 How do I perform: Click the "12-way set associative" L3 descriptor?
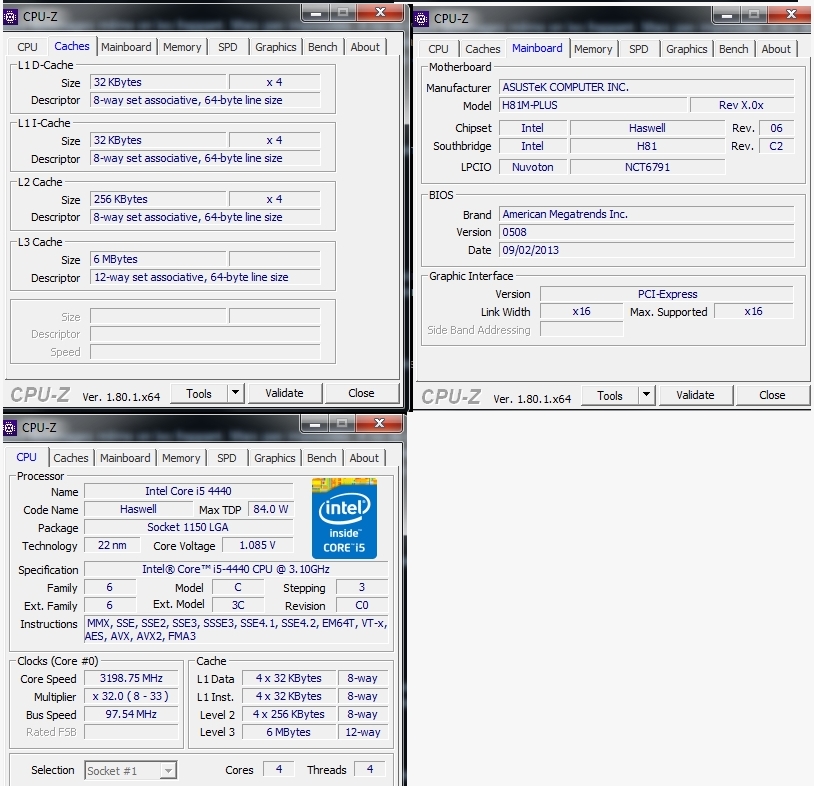pos(205,277)
